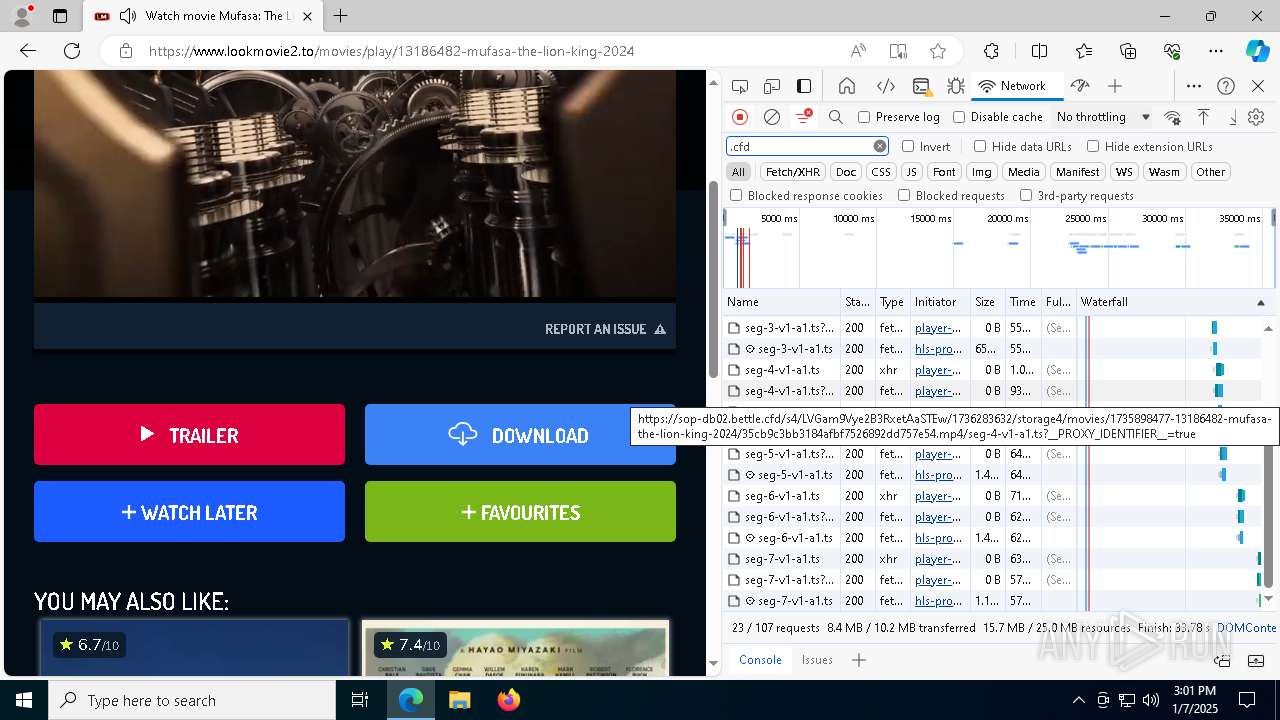The width and height of the screenshot is (1280, 720).
Task: Click the taskbar search box
Action: pos(192,700)
